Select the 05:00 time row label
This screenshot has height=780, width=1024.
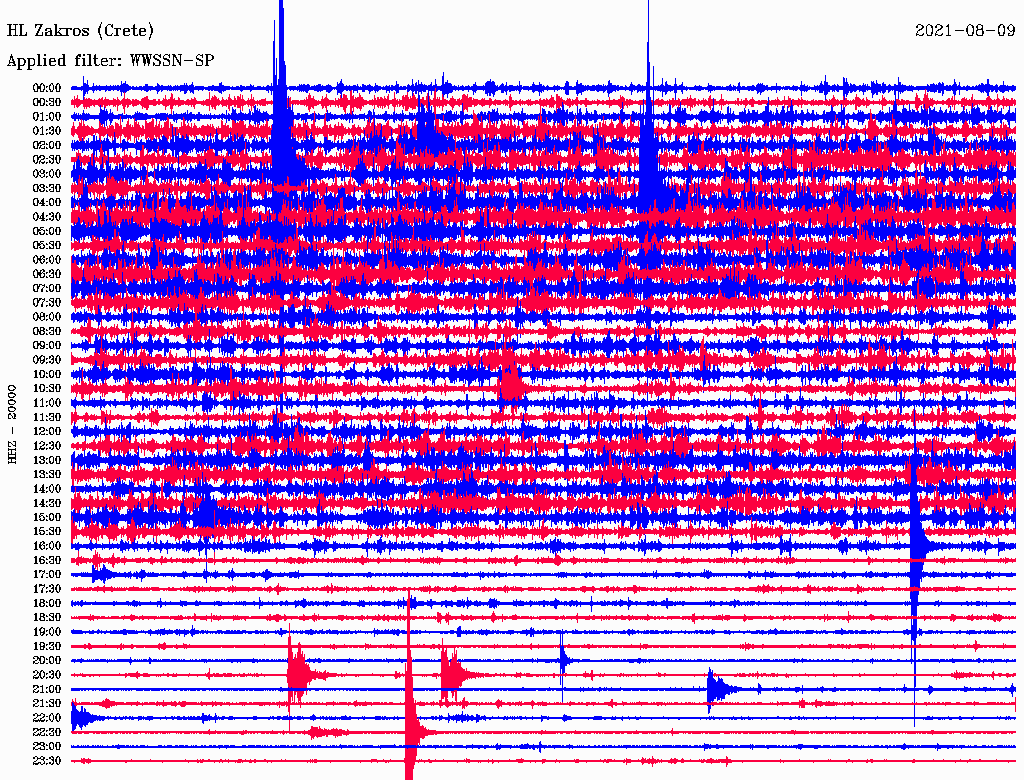pos(47,231)
